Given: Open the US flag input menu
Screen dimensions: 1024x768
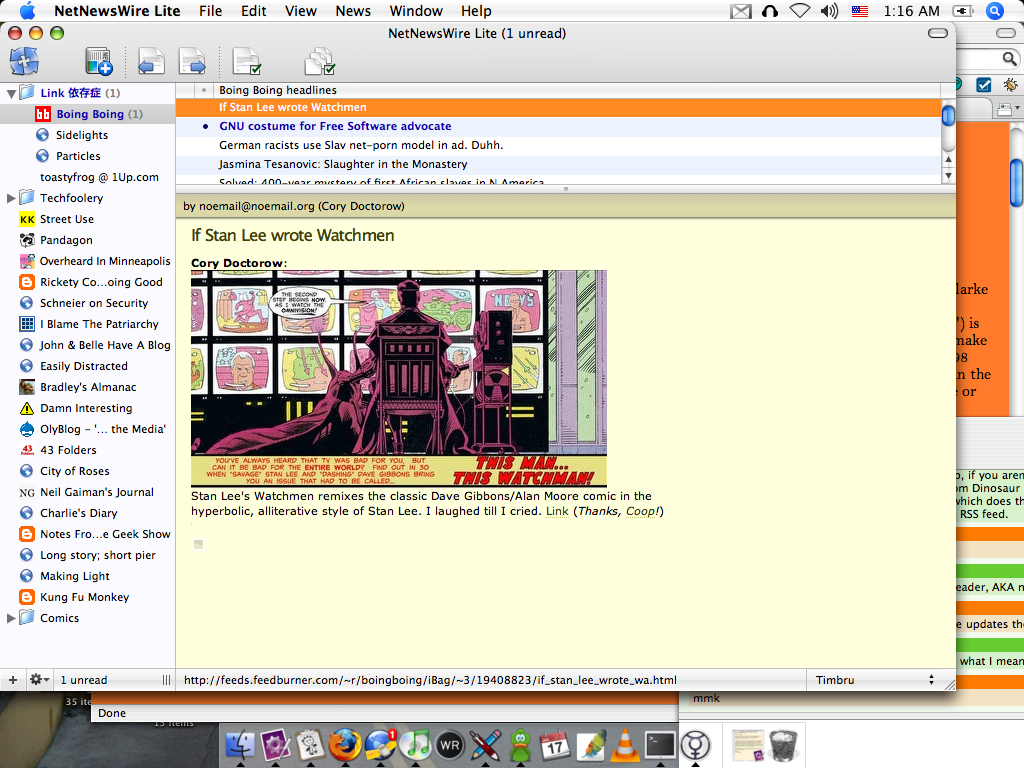Looking at the screenshot, I should click(860, 11).
